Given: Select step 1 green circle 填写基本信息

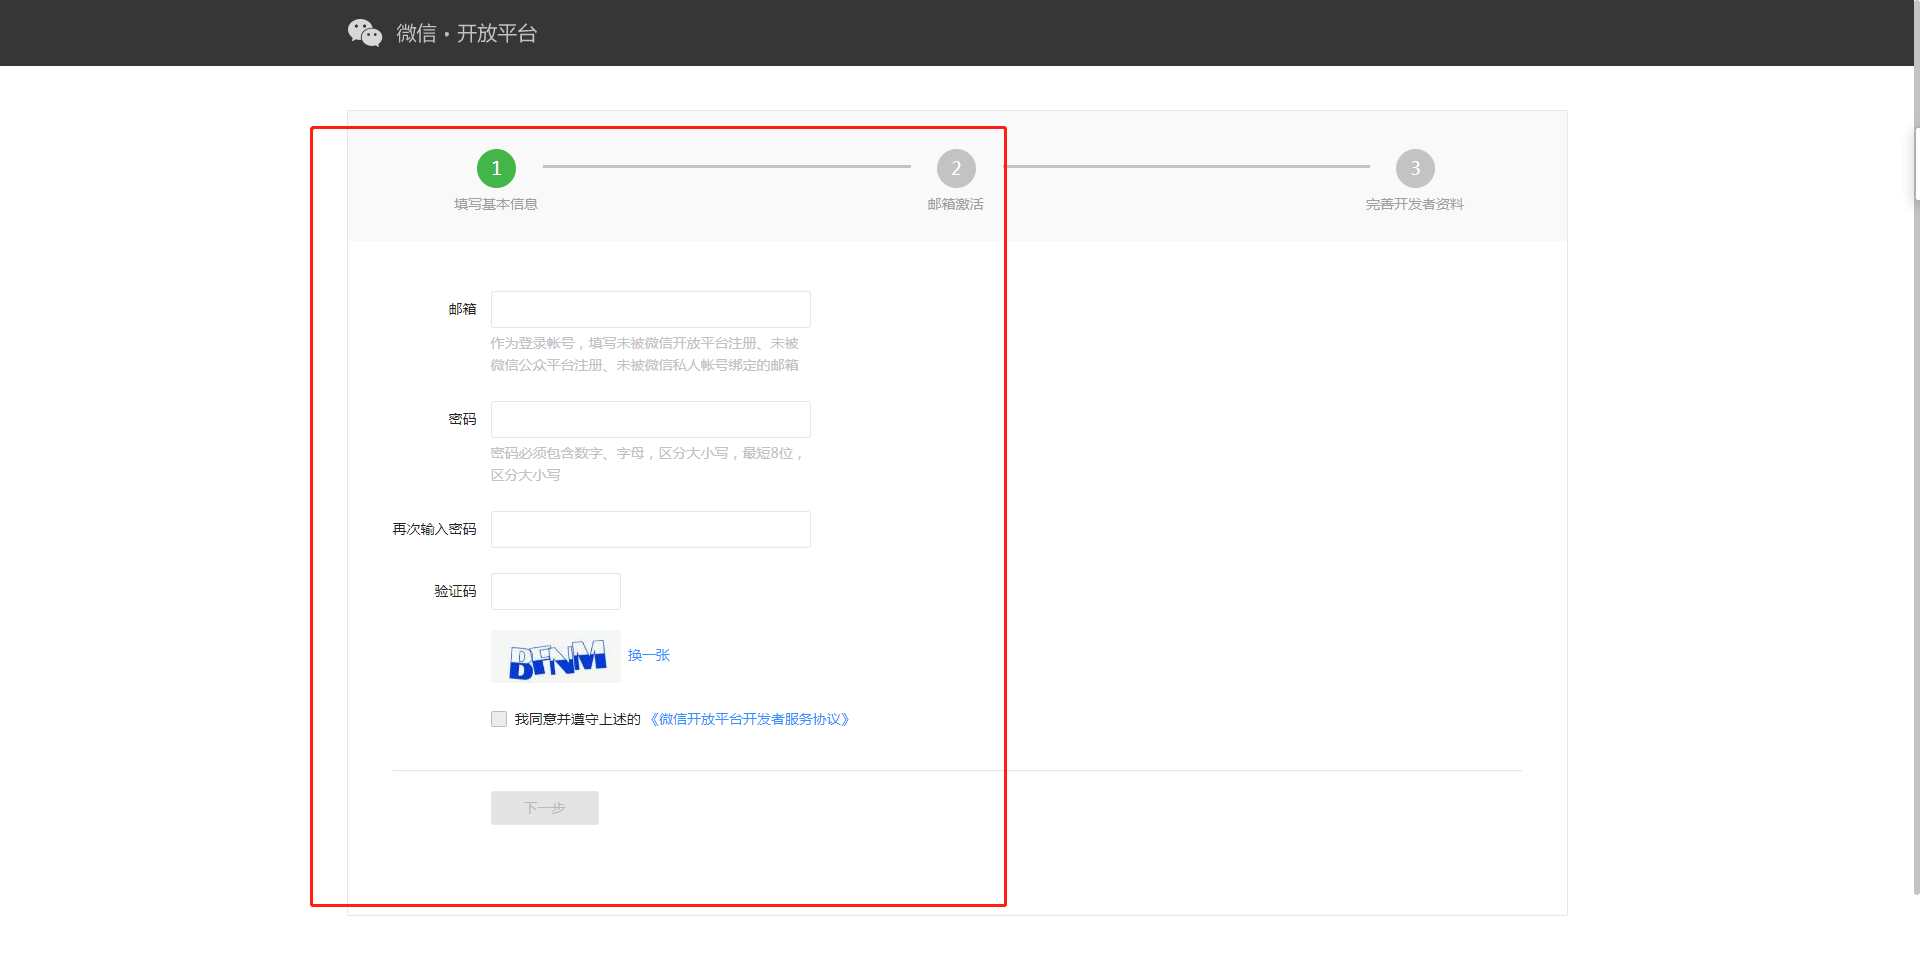Looking at the screenshot, I should point(496,168).
